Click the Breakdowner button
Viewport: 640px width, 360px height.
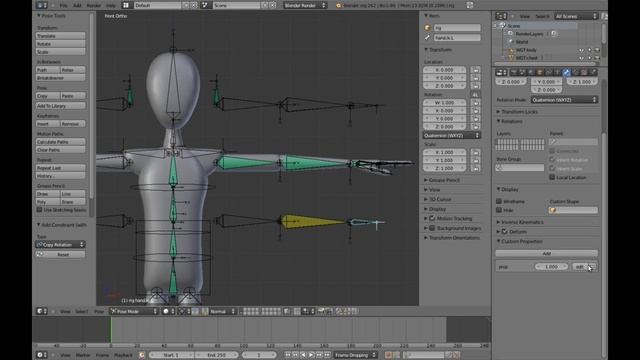coord(60,78)
